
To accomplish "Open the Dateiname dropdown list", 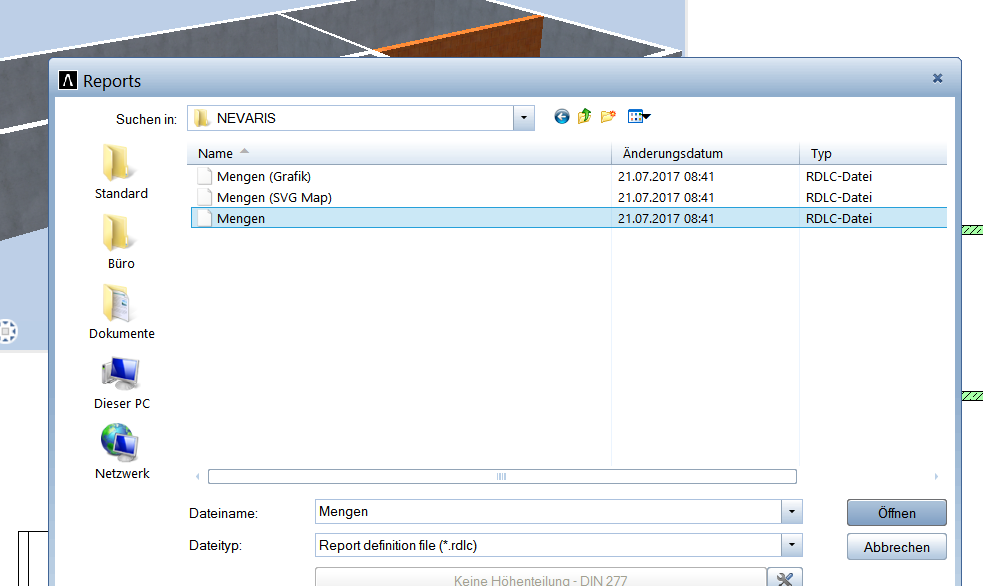I will coord(791,512).
